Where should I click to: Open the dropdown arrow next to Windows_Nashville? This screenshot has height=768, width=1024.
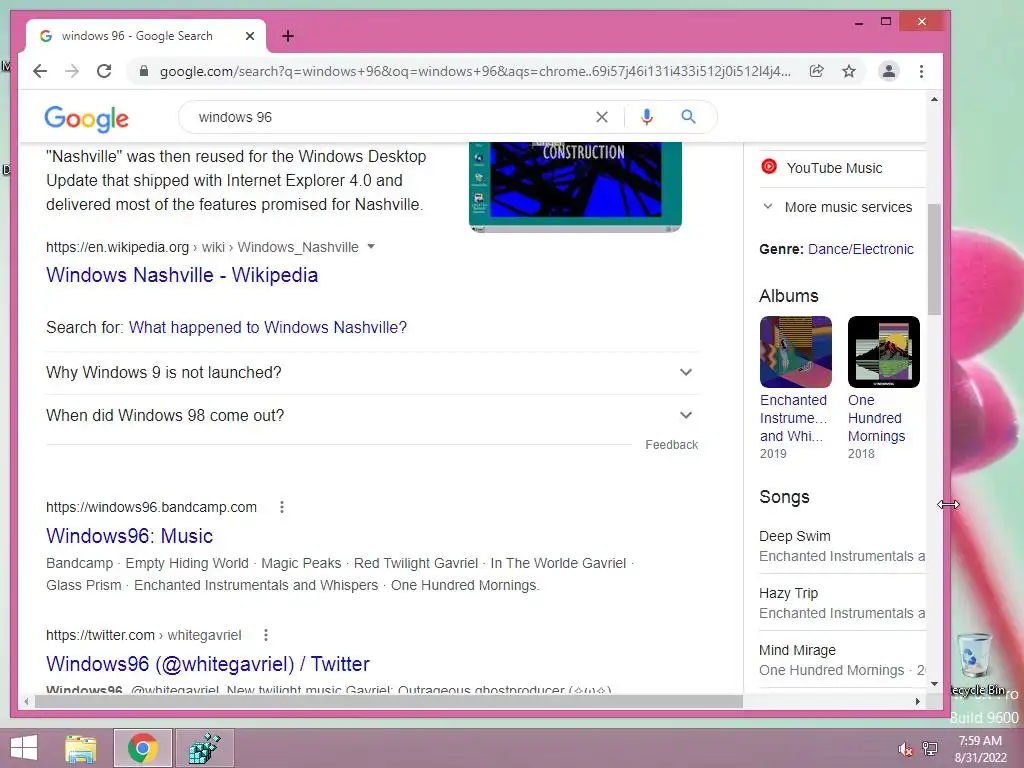[371, 247]
